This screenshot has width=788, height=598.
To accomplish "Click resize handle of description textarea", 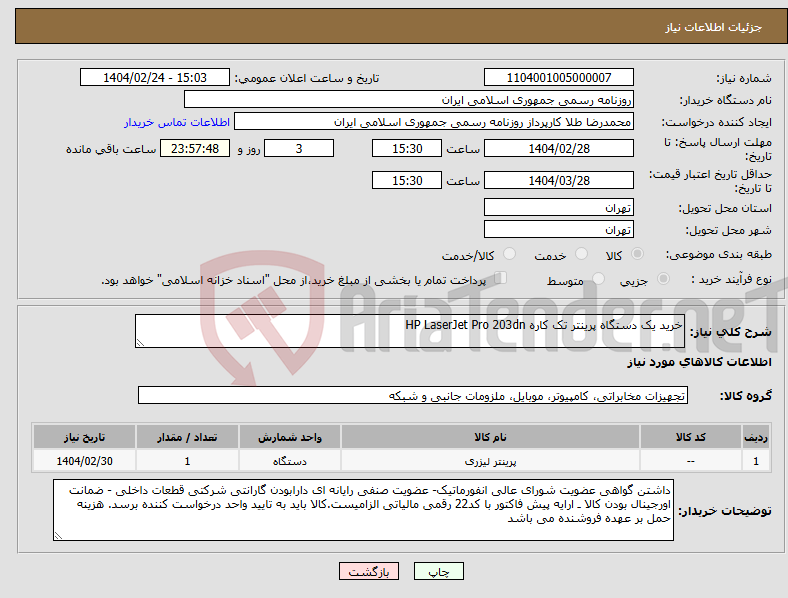I will coord(140,343).
